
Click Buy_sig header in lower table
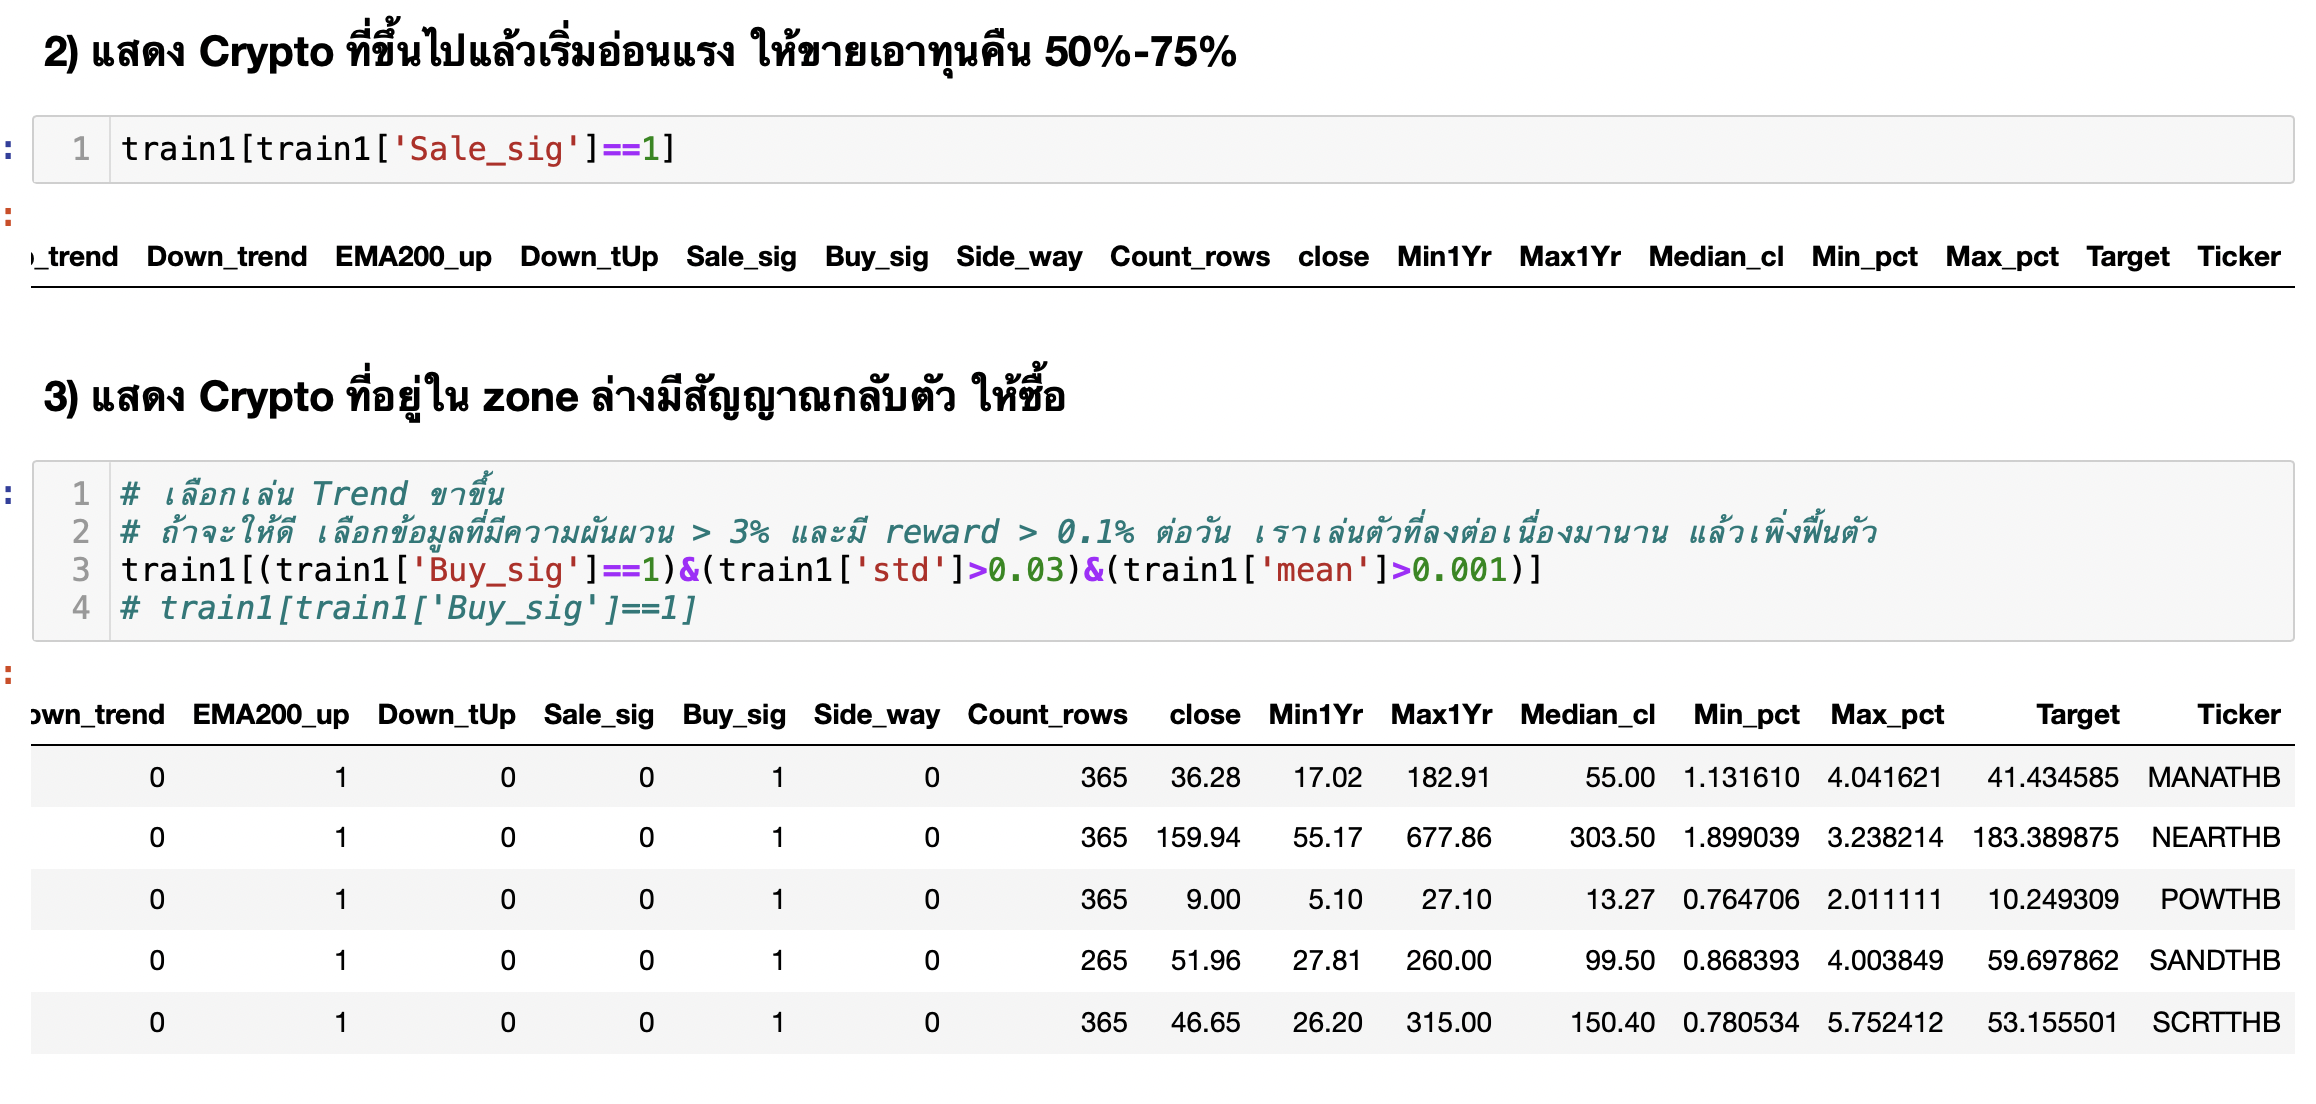(734, 715)
